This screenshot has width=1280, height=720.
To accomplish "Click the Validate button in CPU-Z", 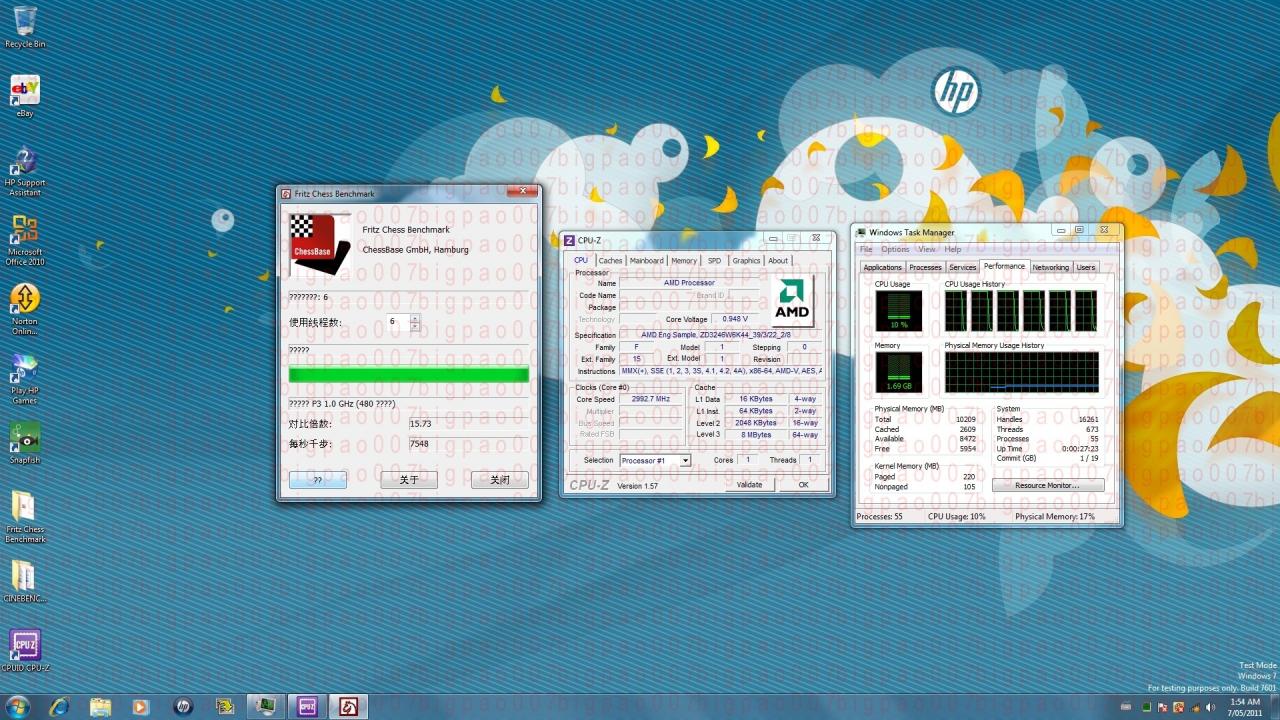I will click(x=749, y=485).
